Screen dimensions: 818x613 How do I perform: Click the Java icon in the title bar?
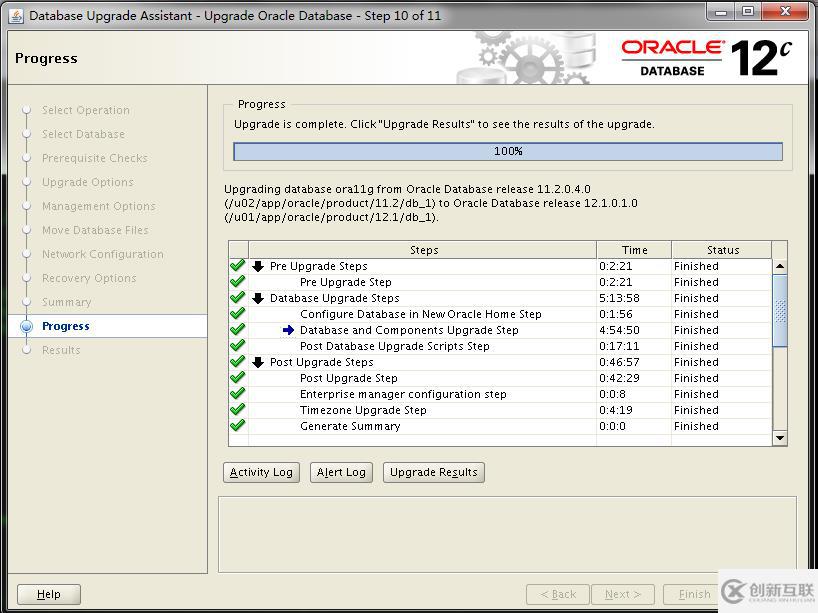pos(17,16)
